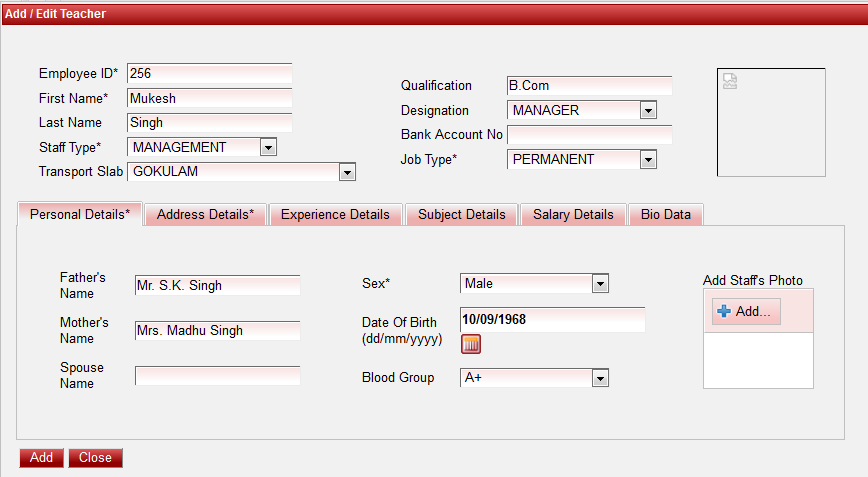
Task: Click Add... button for staff photo
Action: 746,312
